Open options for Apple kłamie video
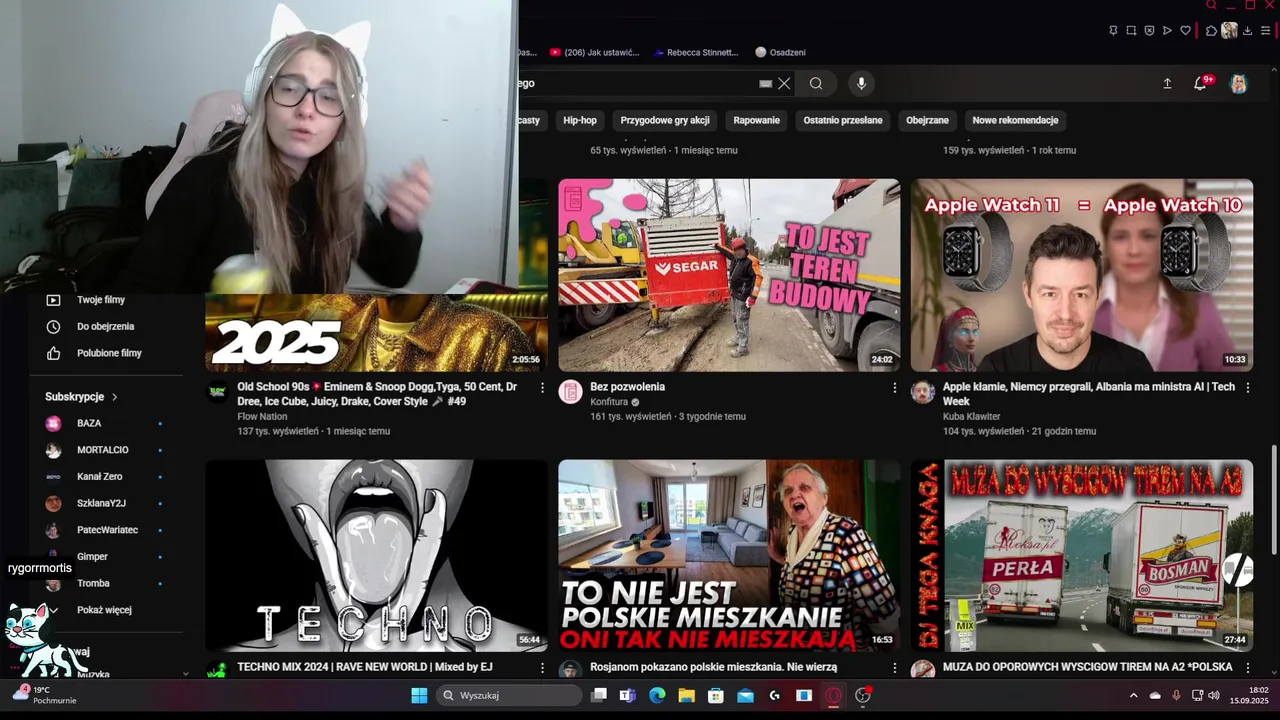This screenshot has width=1280, height=720. 1248,388
